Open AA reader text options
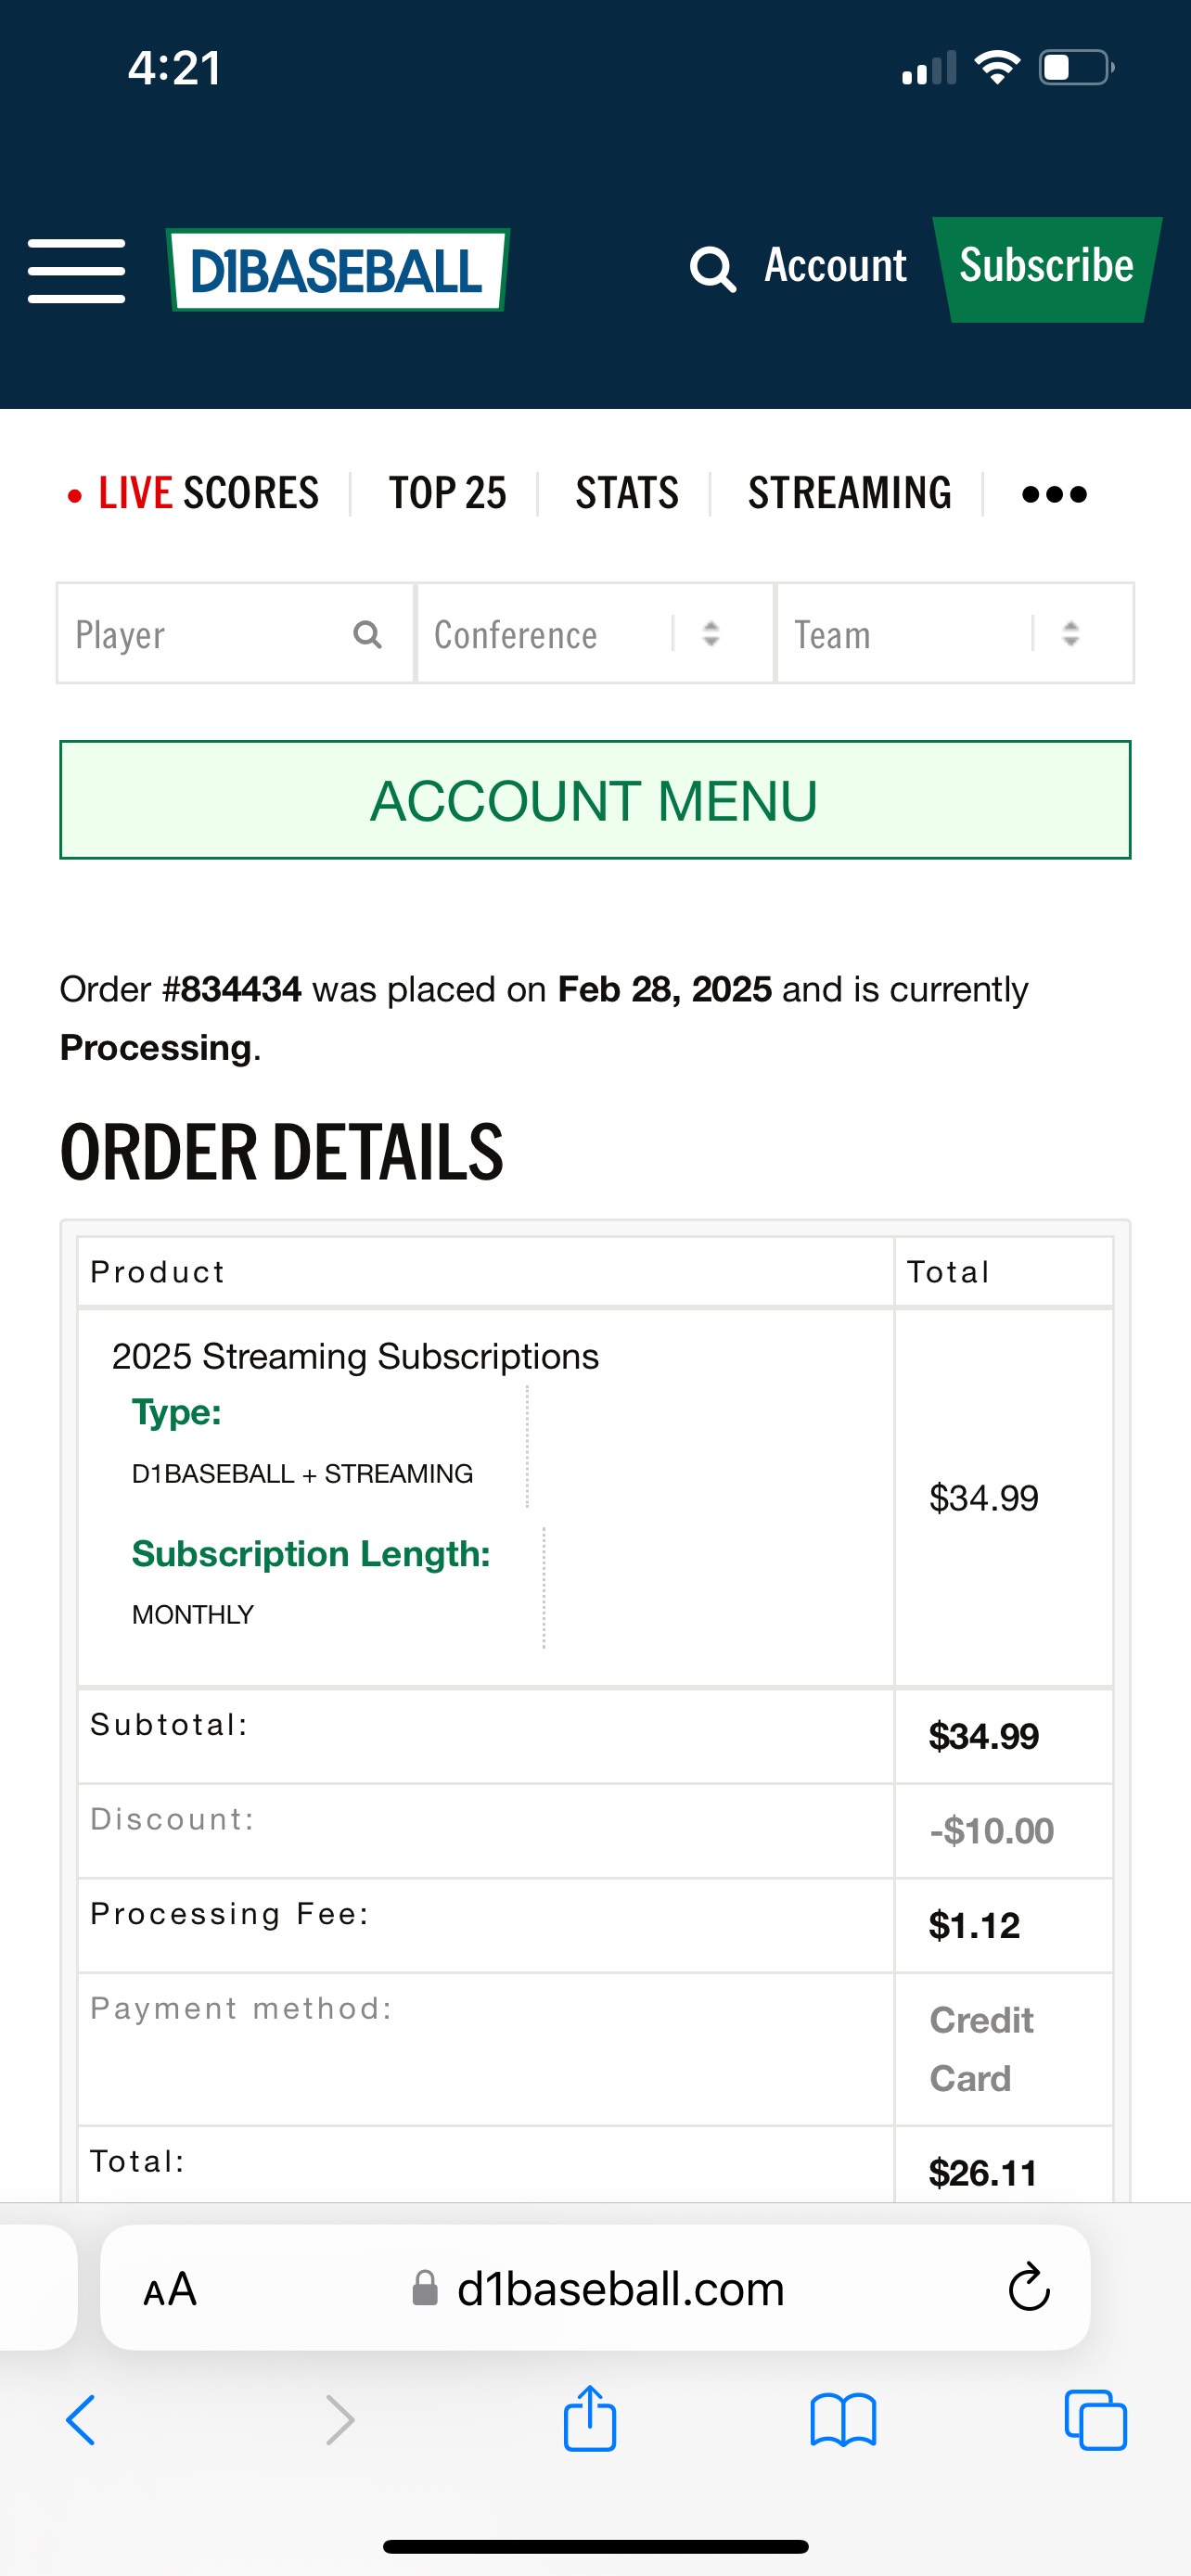Screen dimensions: 1191x2576 click(x=170, y=2289)
